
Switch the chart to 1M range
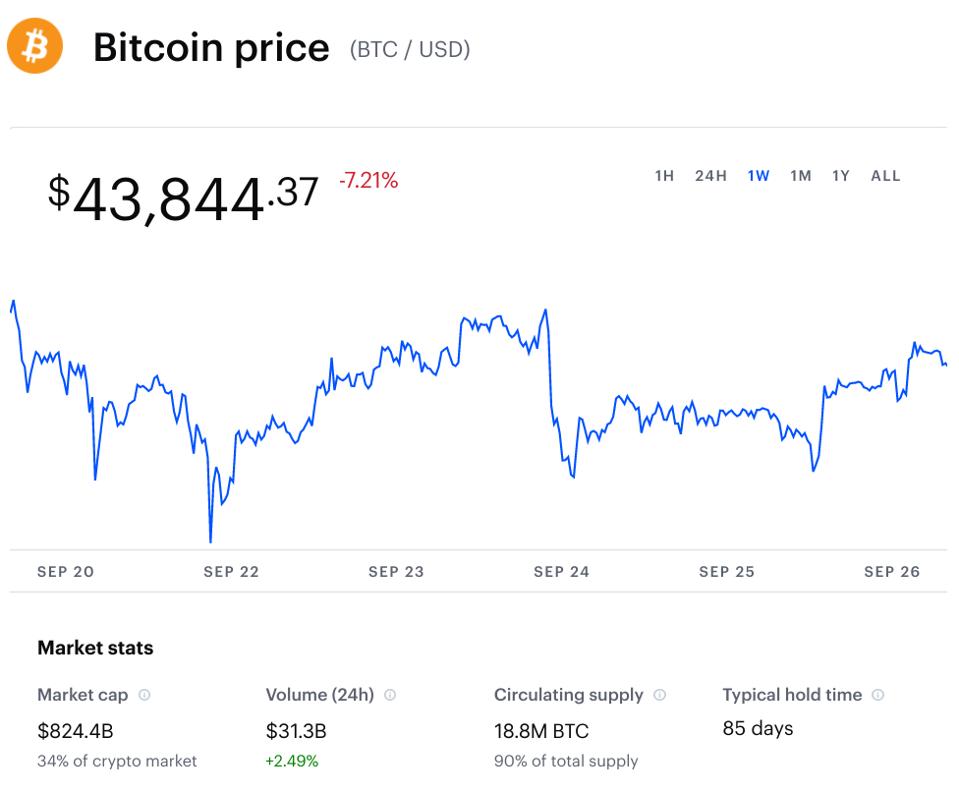tap(801, 176)
